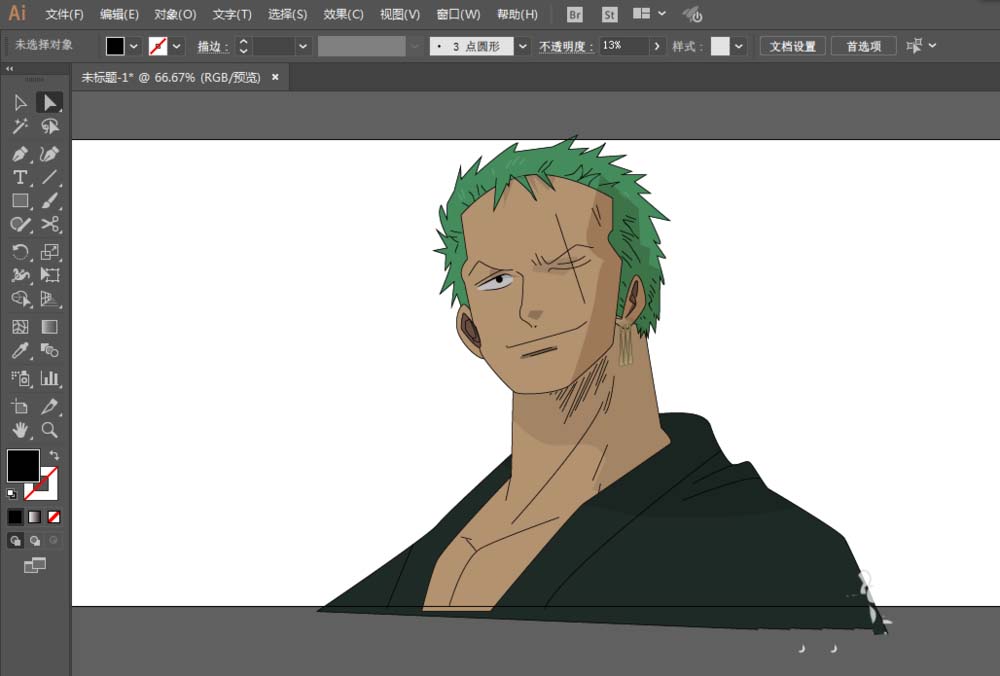Expand the 样式 style dropdown
This screenshot has width=1000, height=676.
[739, 46]
